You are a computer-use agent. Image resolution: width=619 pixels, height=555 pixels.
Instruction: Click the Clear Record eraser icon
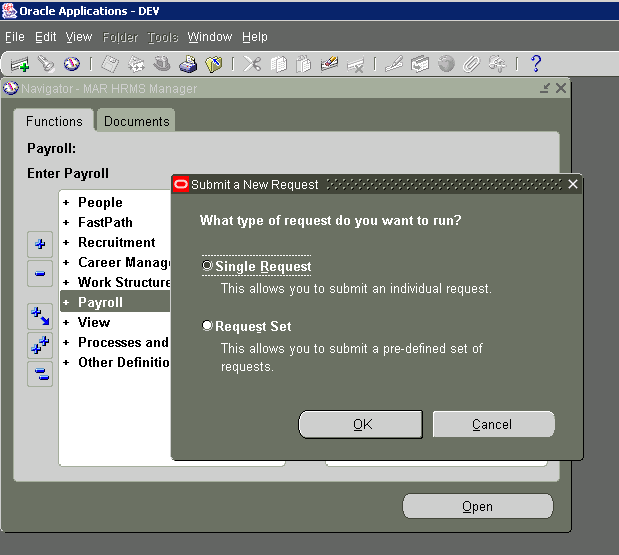(x=329, y=64)
